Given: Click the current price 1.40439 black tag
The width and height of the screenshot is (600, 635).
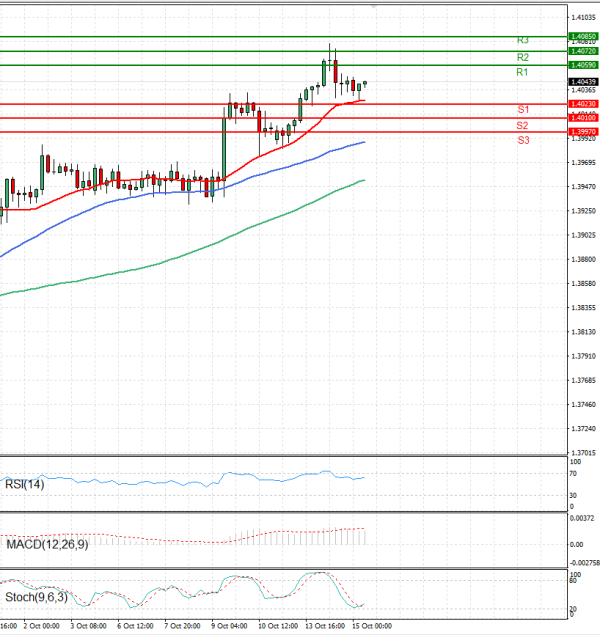Looking at the screenshot, I should coord(583,81).
